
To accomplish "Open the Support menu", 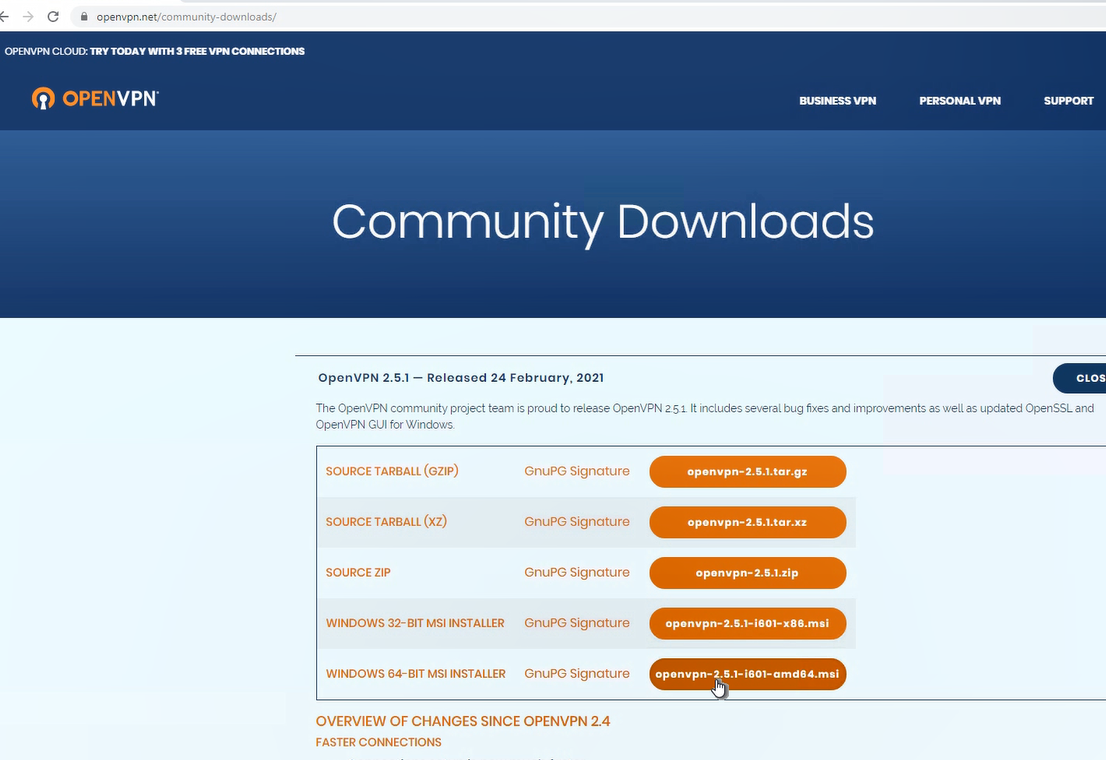I will [1069, 101].
